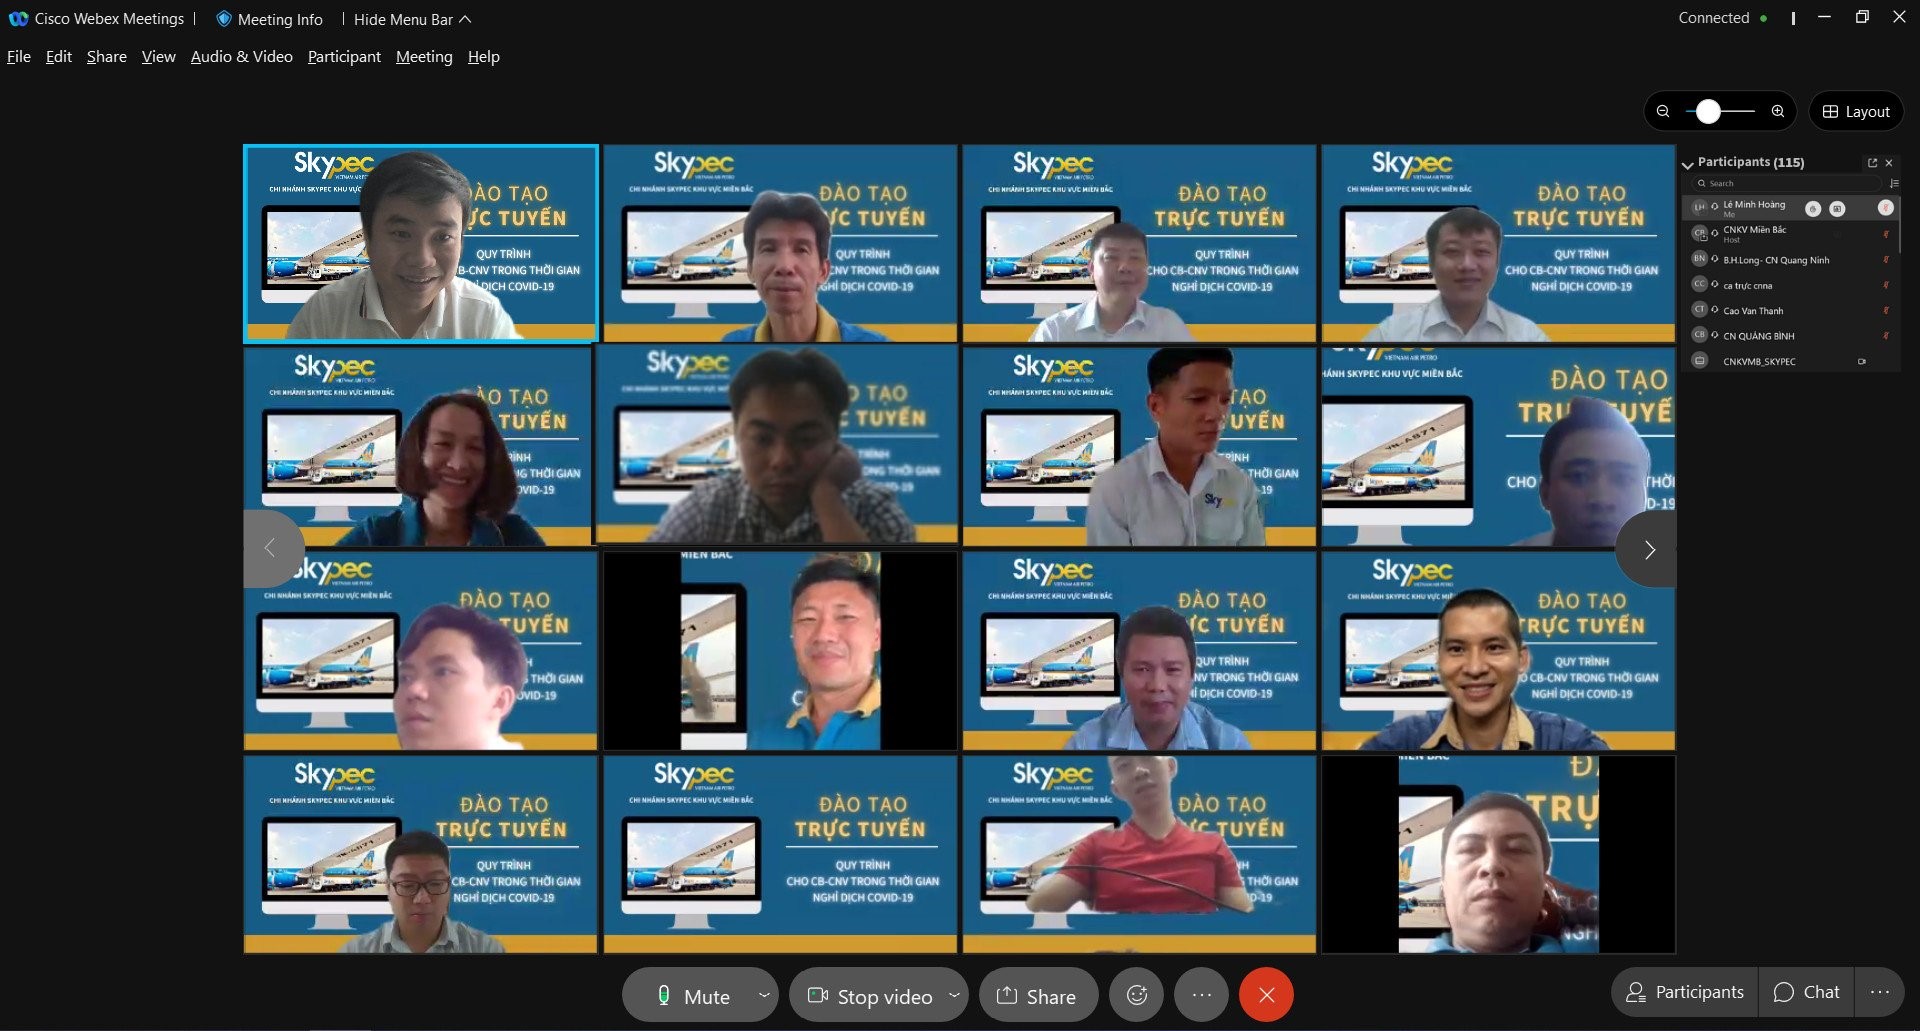Click the Meeting Info button
This screenshot has width=1920, height=1031.
pos(270,19)
